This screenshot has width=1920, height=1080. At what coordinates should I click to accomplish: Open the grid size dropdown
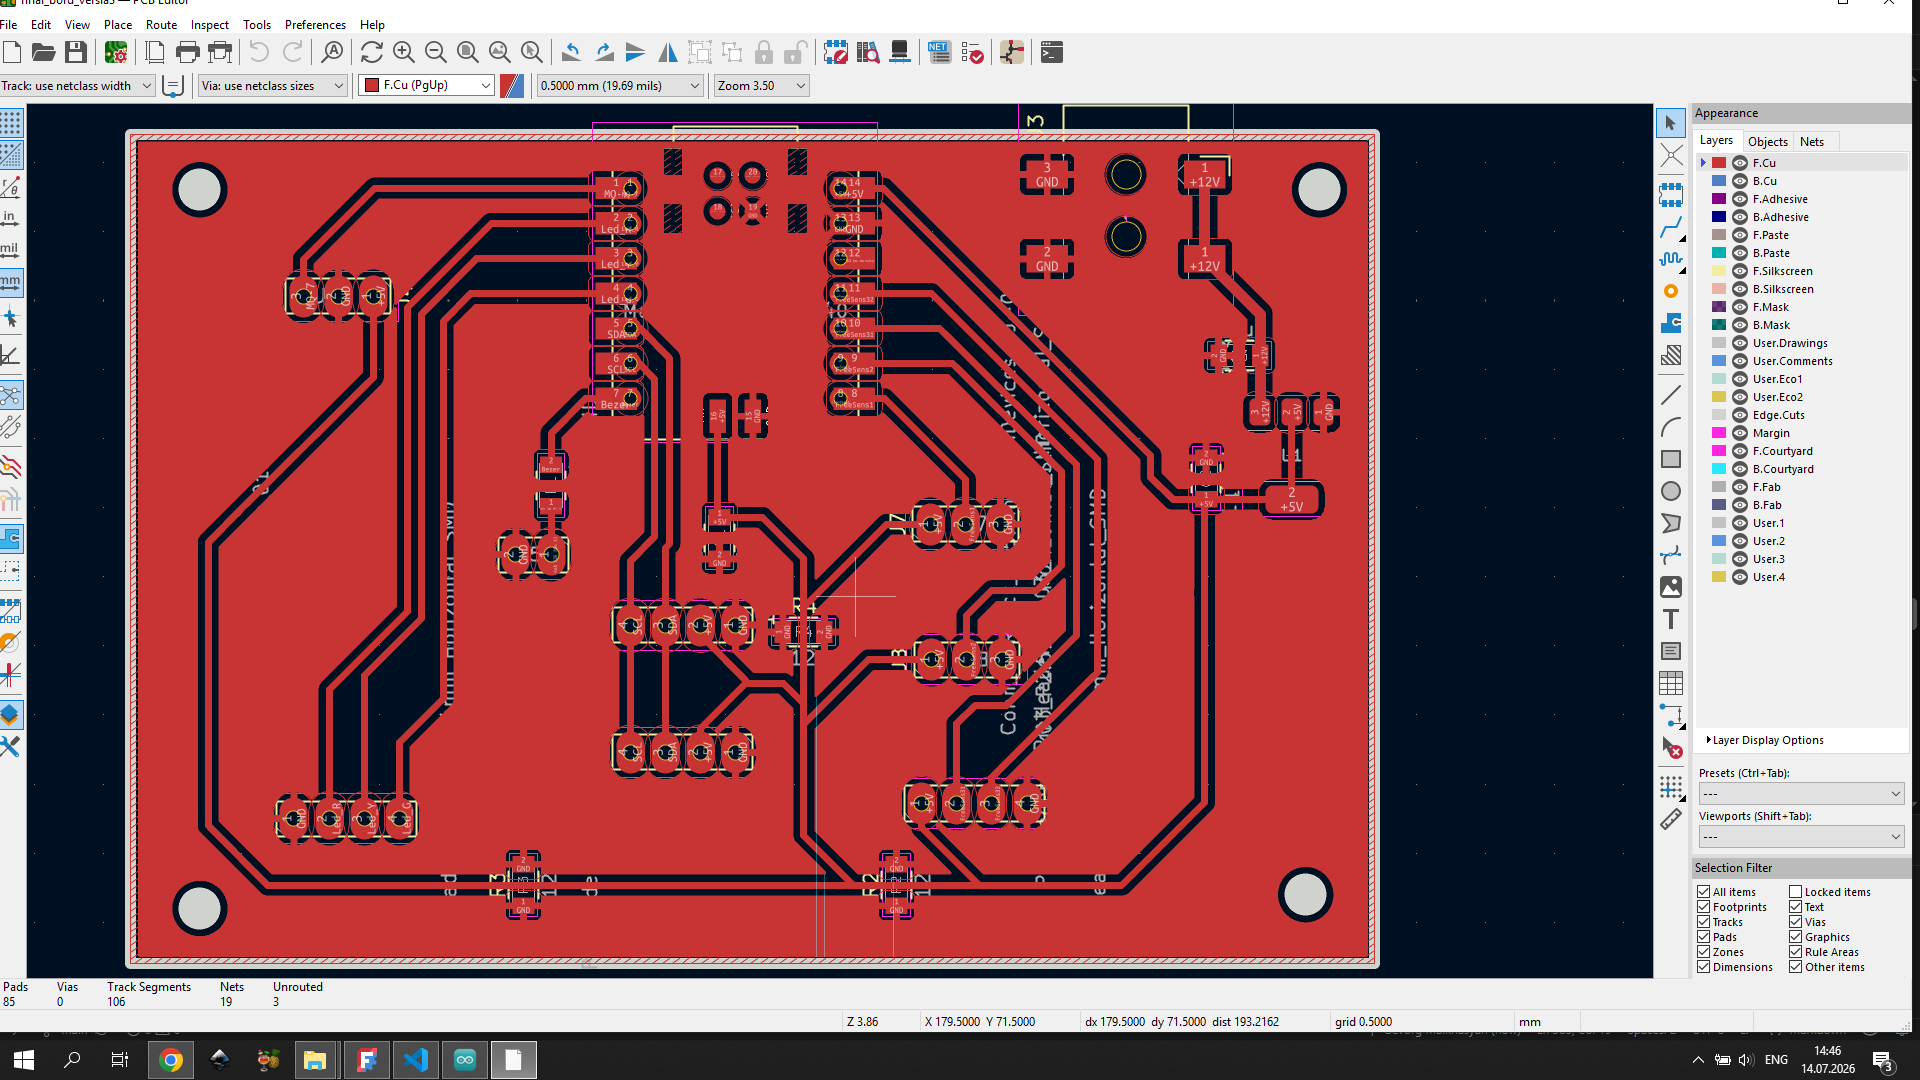[x=620, y=86]
